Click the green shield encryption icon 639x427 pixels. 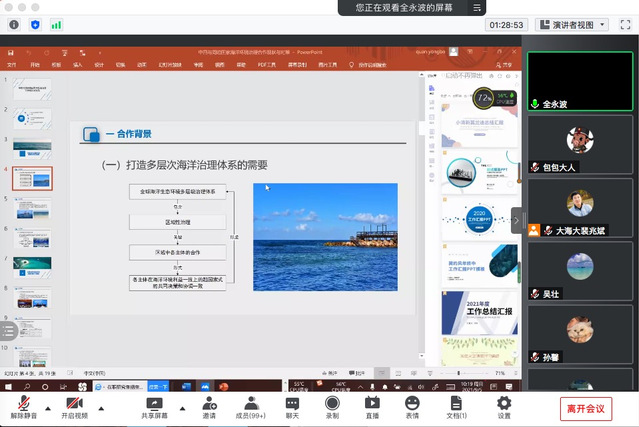(36, 24)
